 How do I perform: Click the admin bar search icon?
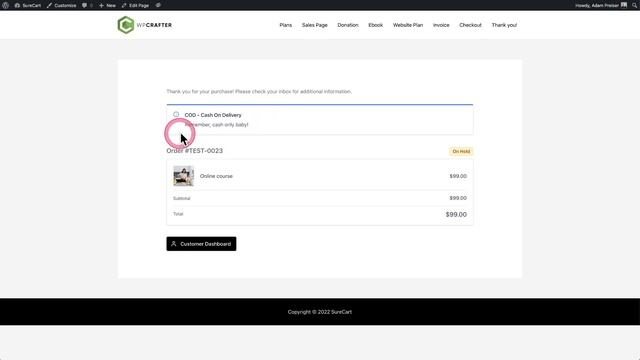[x=634, y=5]
